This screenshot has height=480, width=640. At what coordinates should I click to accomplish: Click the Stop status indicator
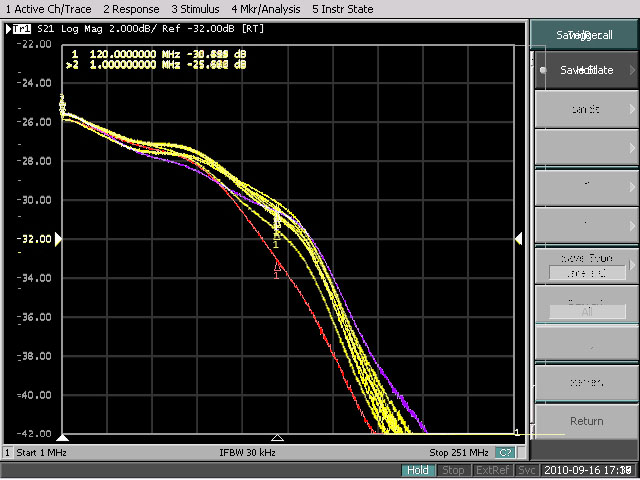[453, 470]
